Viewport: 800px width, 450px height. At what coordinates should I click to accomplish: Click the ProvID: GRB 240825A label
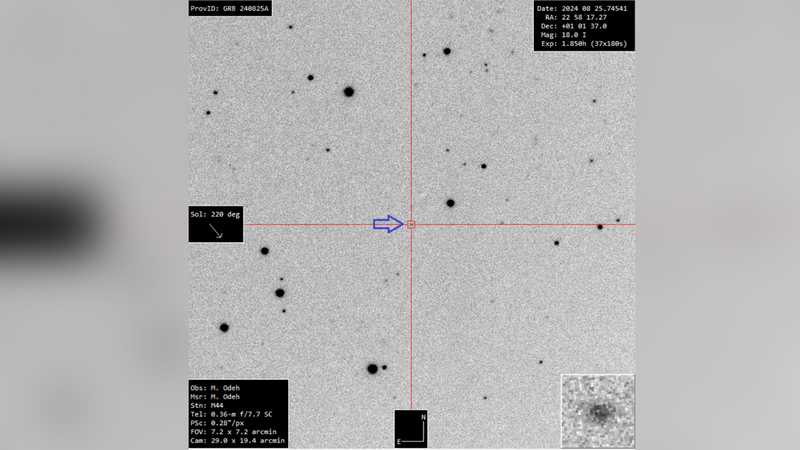231,8
